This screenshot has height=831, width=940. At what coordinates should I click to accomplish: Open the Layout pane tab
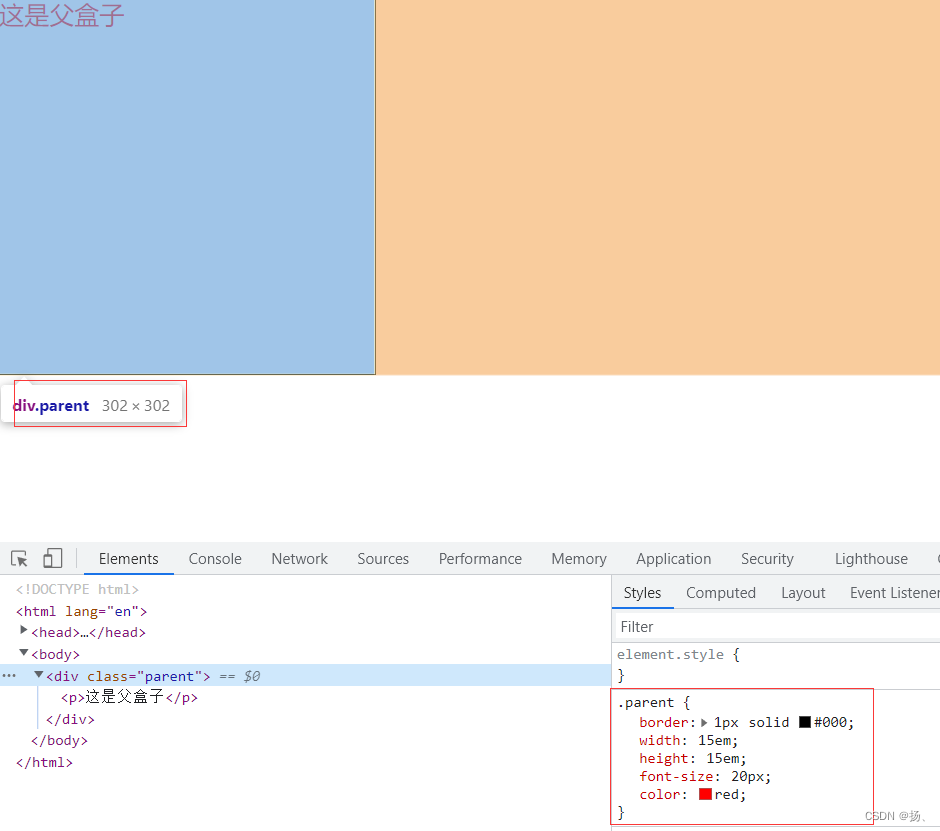pyautogui.click(x=803, y=593)
